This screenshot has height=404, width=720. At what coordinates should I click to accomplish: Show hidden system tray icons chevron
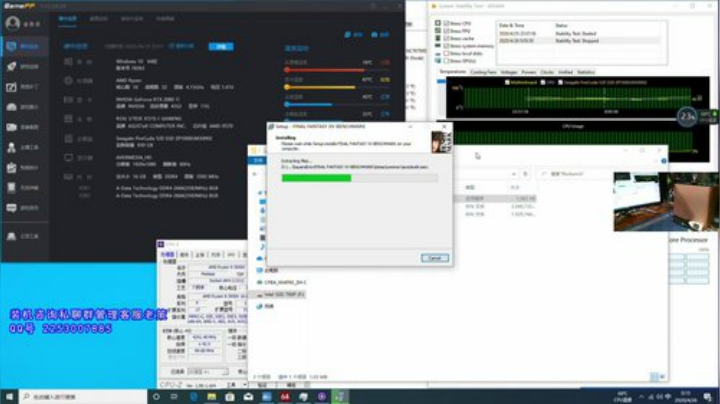tap(641, 397)
